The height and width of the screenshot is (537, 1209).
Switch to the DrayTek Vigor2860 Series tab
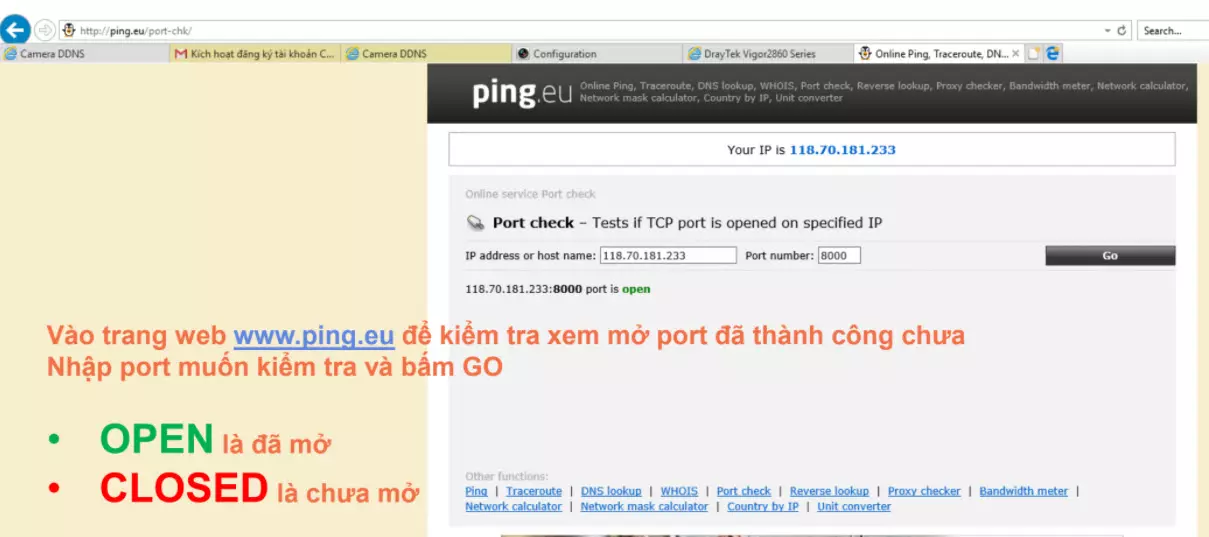tap(767, 54)
